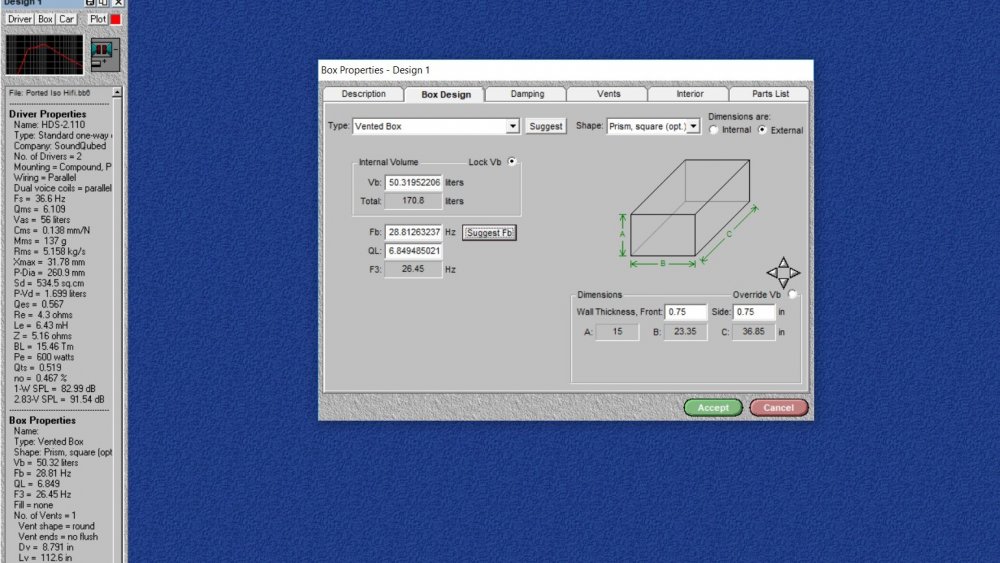Image resolution: width=1000 pixels, height=563 pixels.
Task: Expand the box Type dropdown
Action: (512, 126)
